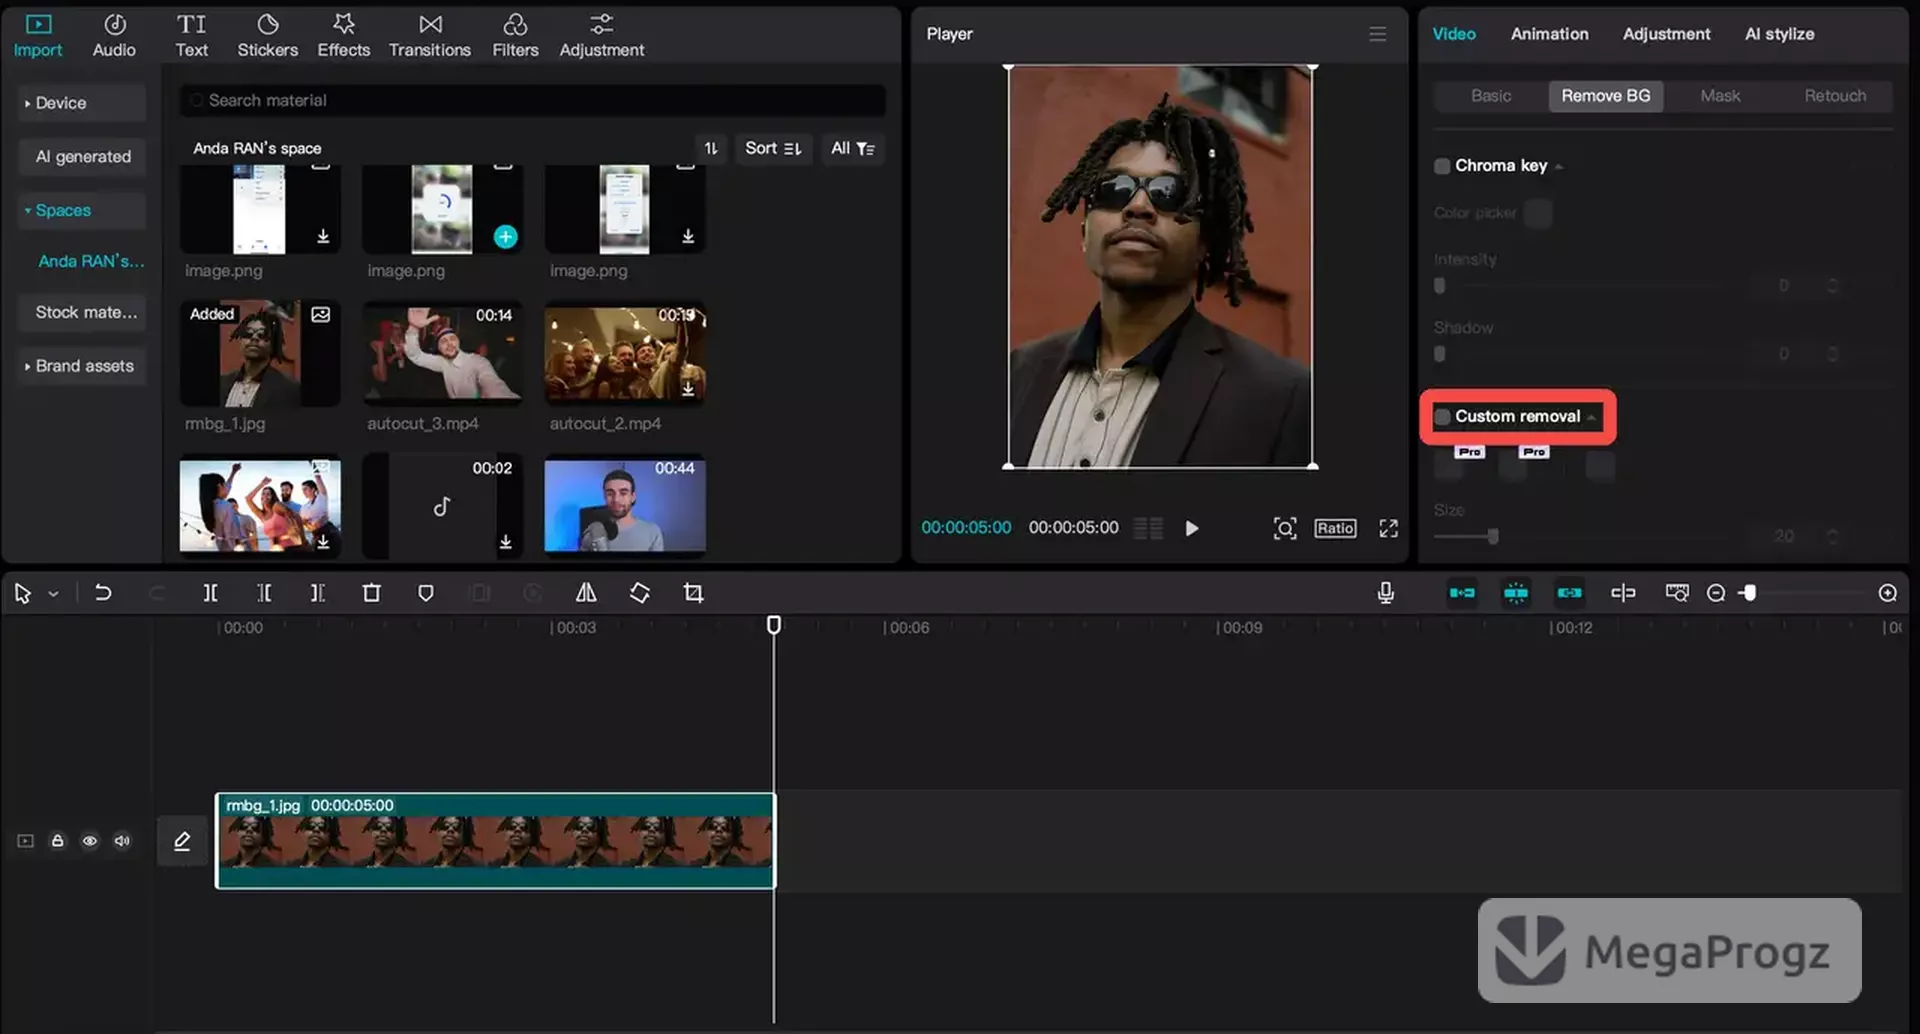Click the Search material field

[x=532, y=100]
